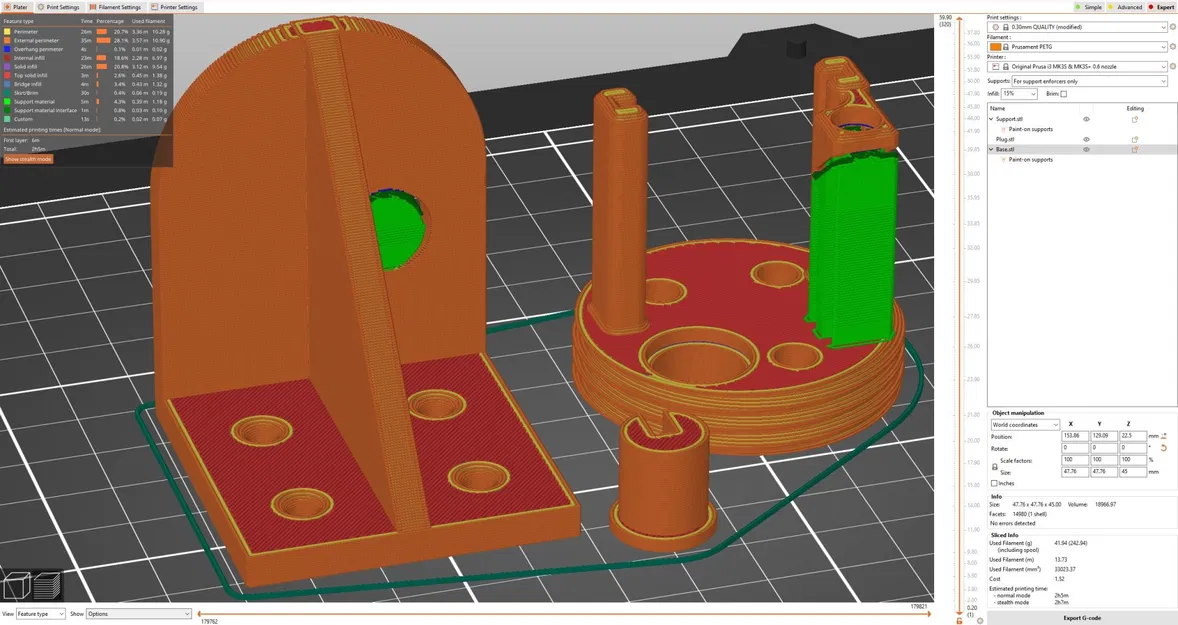Click Filament preset gear edit icon
The width and height of the screenshot is (1178, 625).
click(1173, 47)
